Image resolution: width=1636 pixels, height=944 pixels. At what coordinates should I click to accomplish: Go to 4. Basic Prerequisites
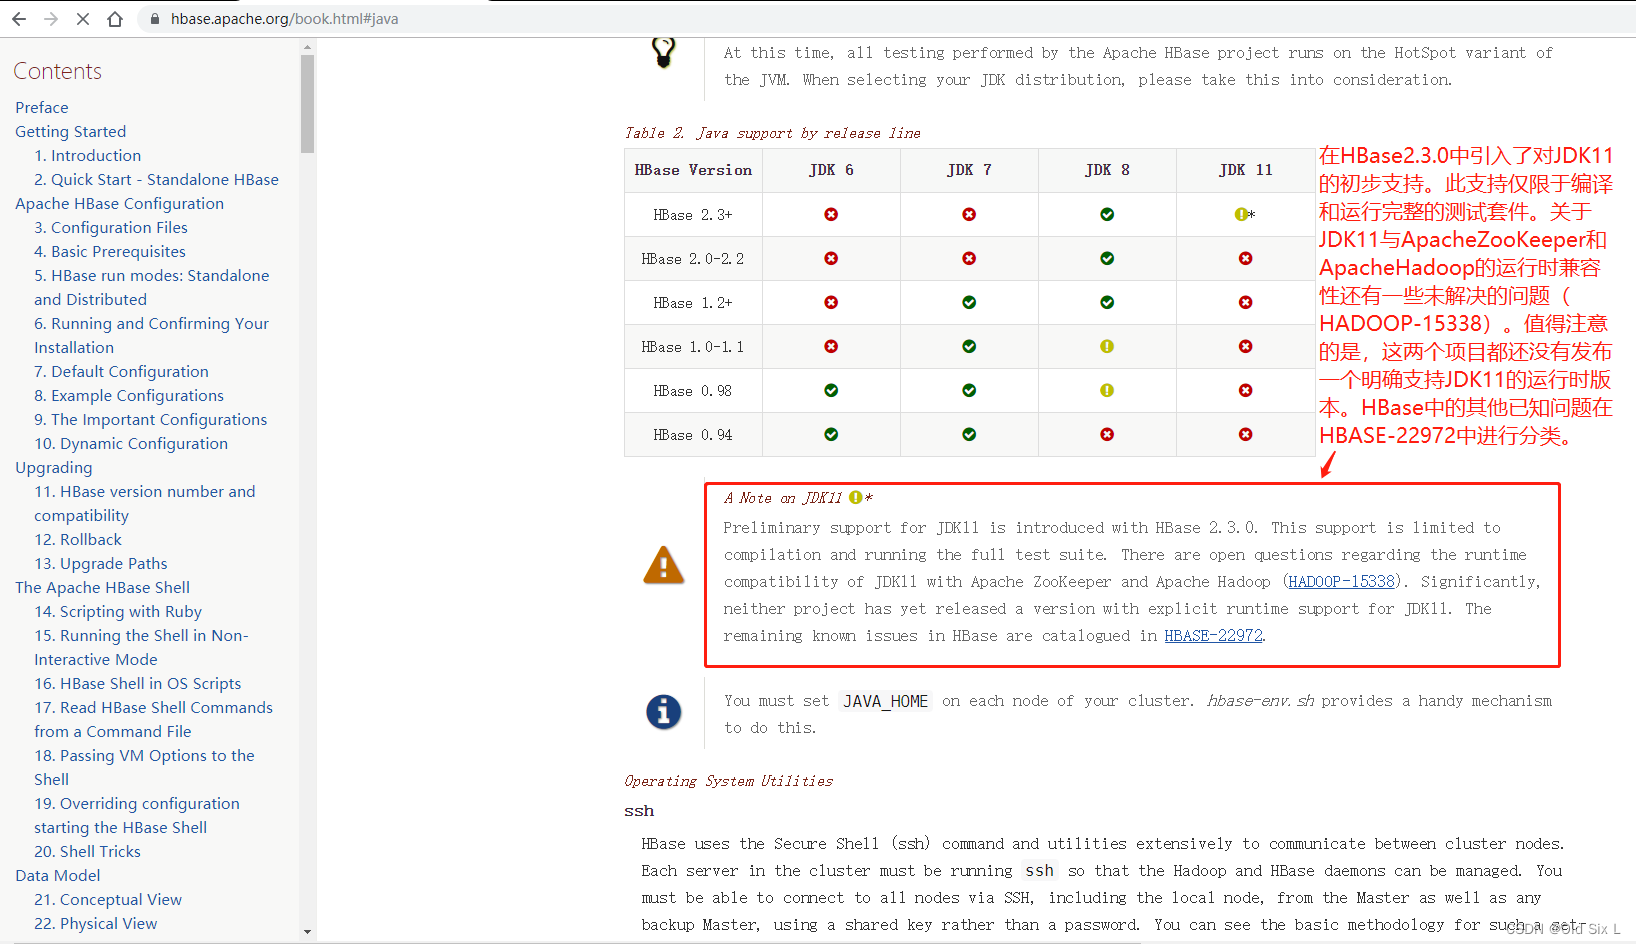point(110,251)
